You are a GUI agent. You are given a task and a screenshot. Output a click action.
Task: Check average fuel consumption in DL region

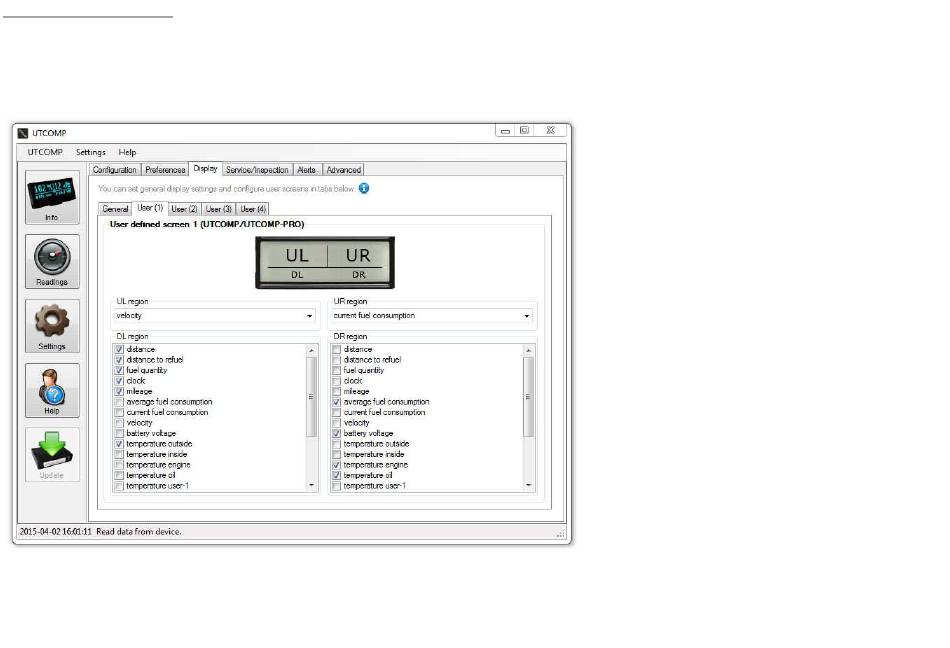tap(119, 402)
